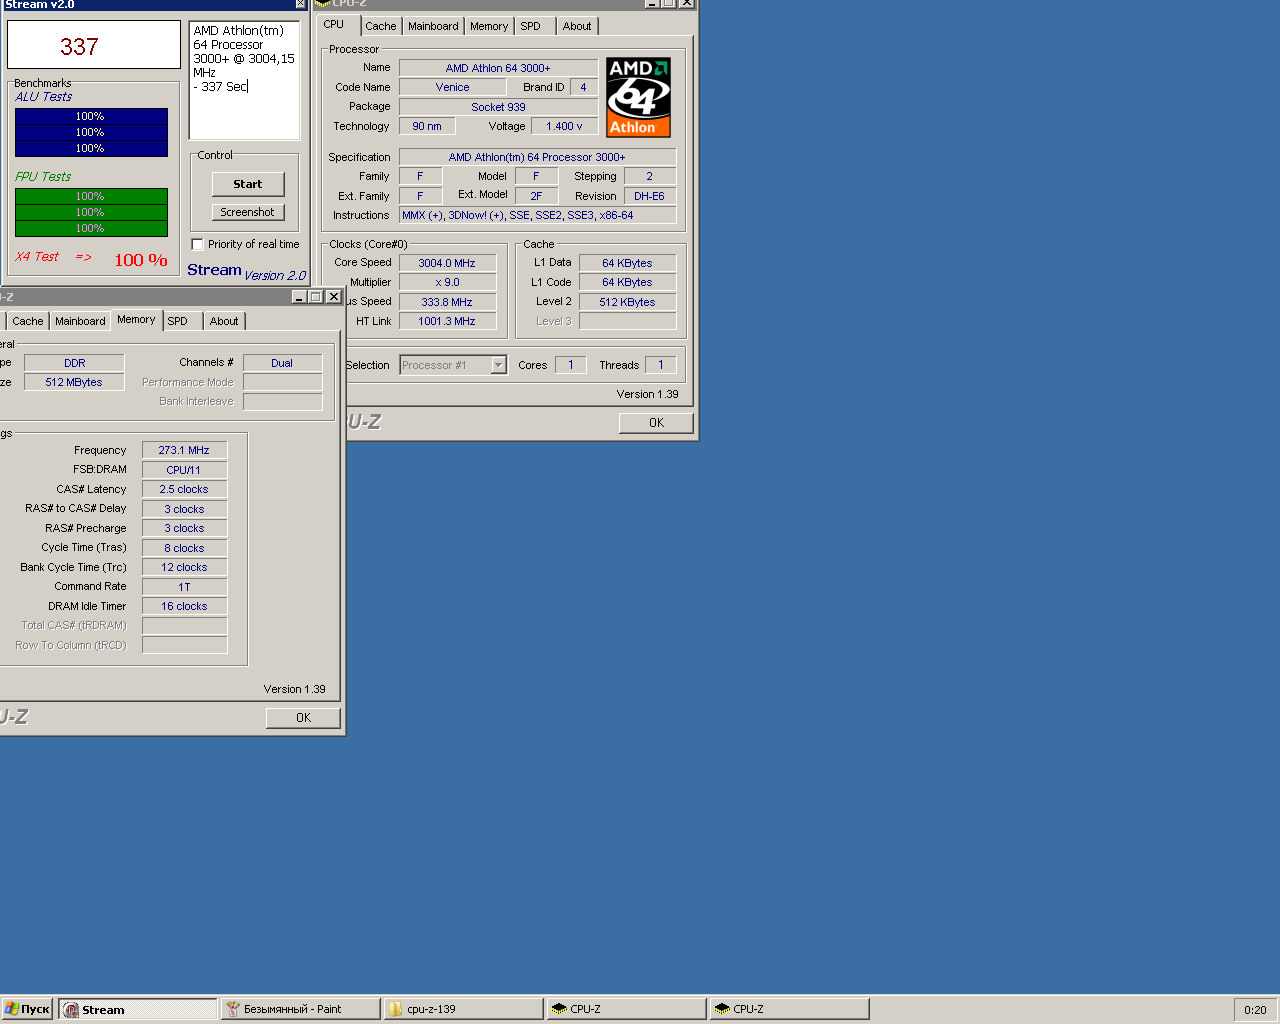Screen dimensions: 1280x1024
Task: Click the Name AMD Athlon 64 3000+ field
Action: [x=498, y=68]
